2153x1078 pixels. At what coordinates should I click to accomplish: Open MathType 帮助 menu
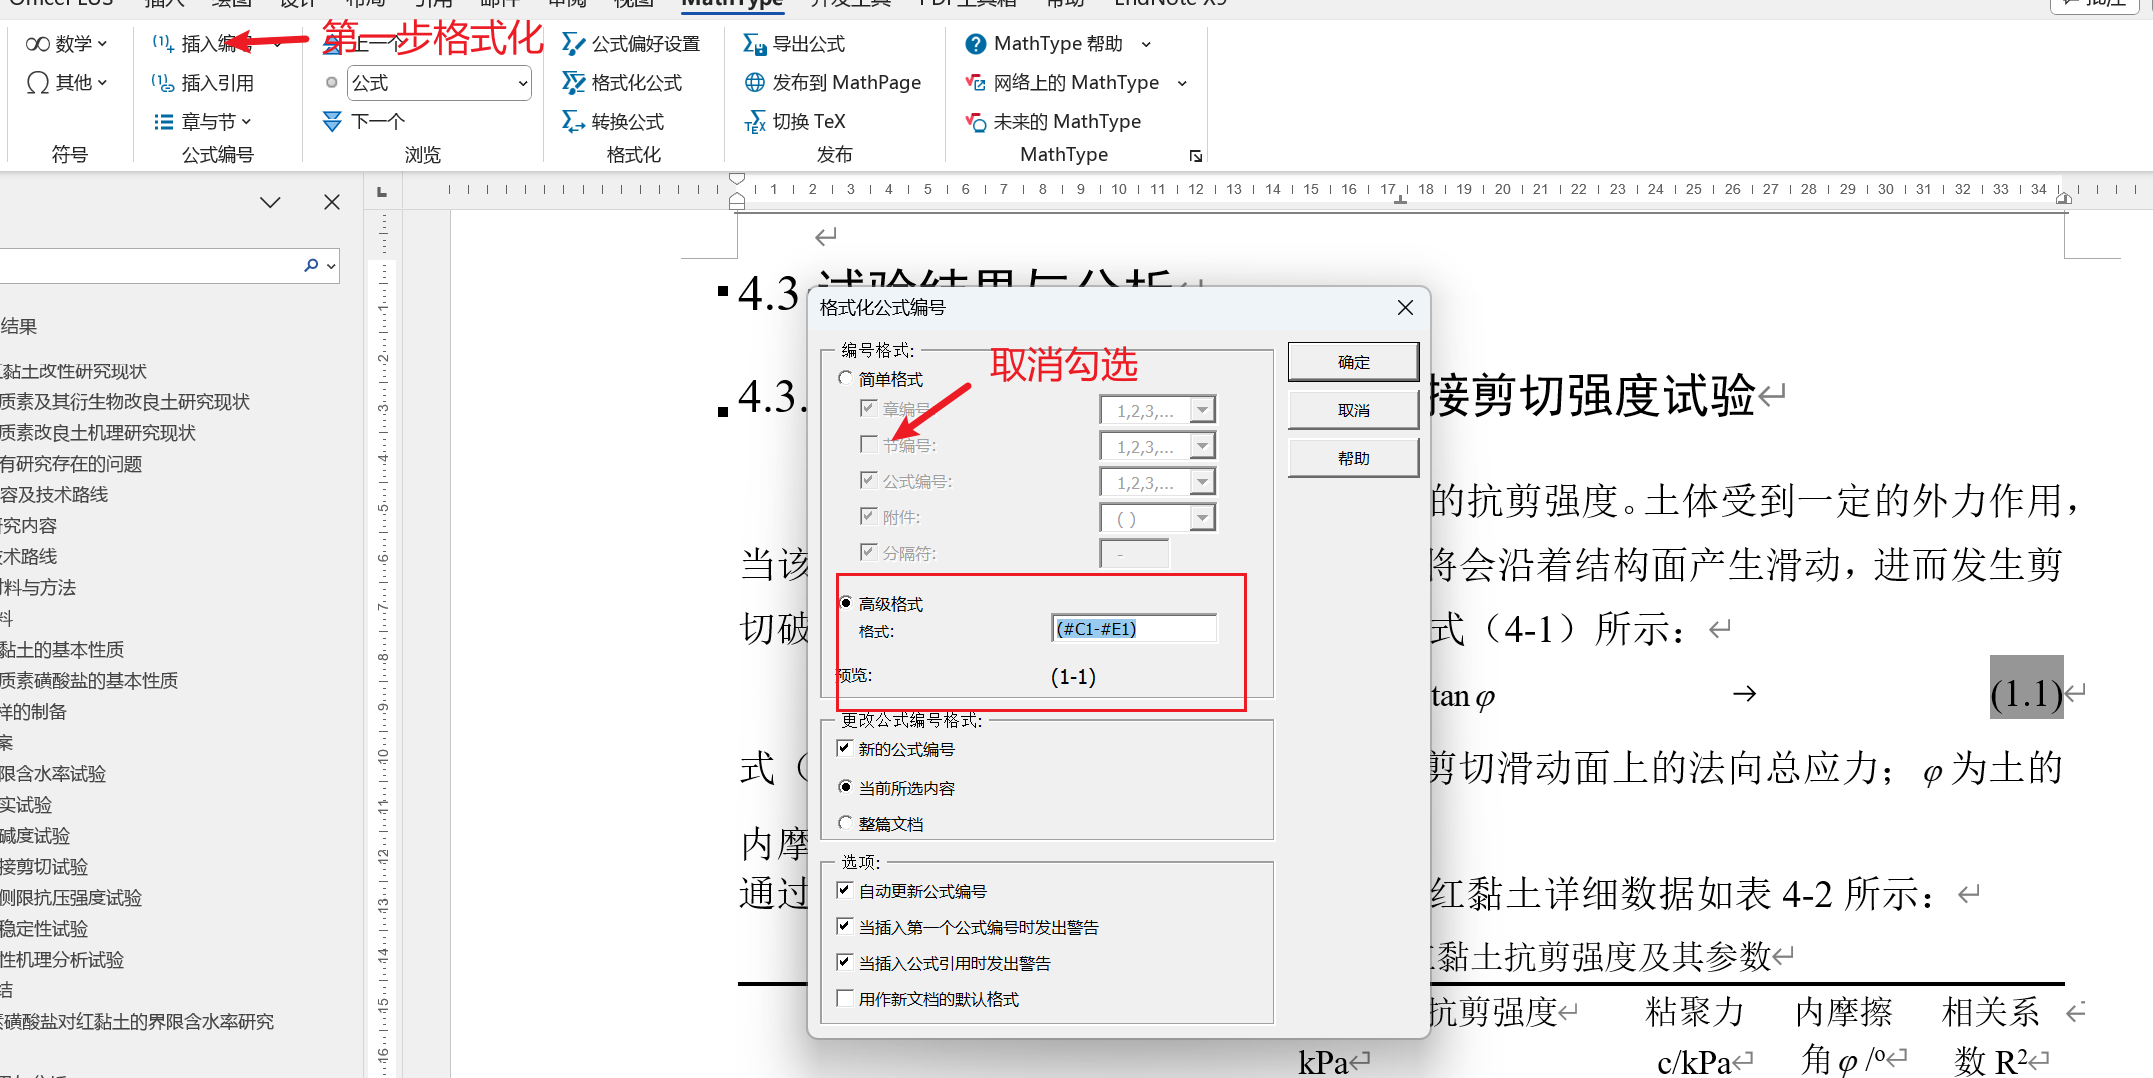pos(1058,44)
